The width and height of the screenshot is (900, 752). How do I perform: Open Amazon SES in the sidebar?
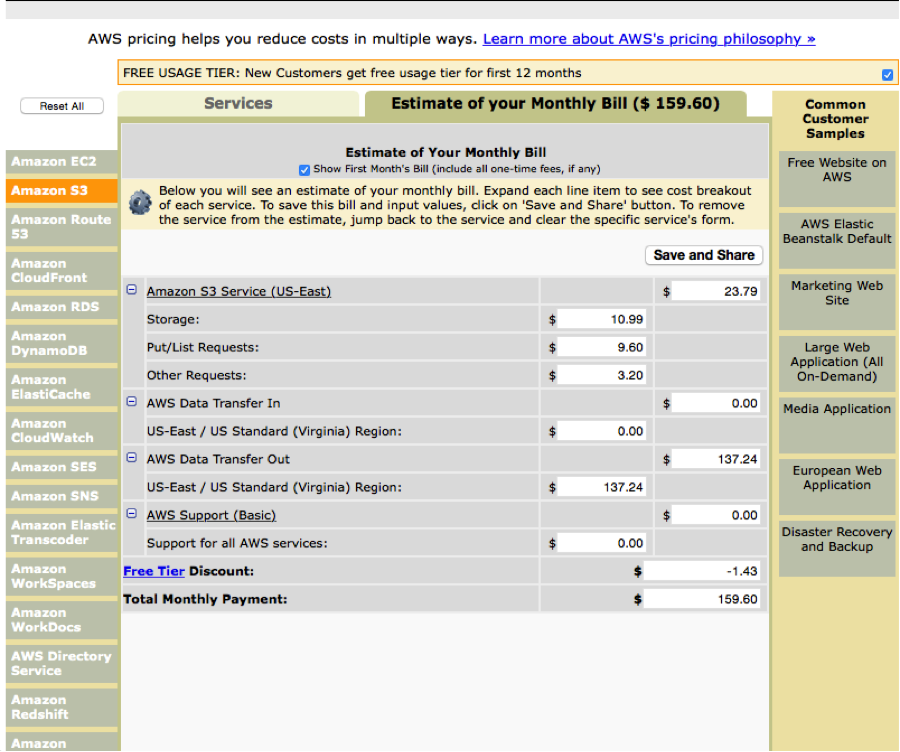pyautogui.click(x=61, y=467)
